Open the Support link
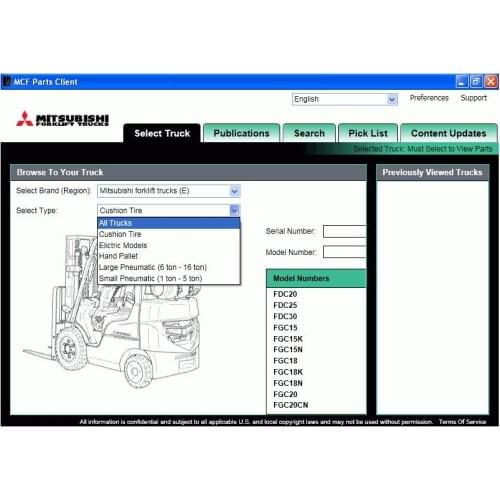500x500 pixels. tap(473, 98)
